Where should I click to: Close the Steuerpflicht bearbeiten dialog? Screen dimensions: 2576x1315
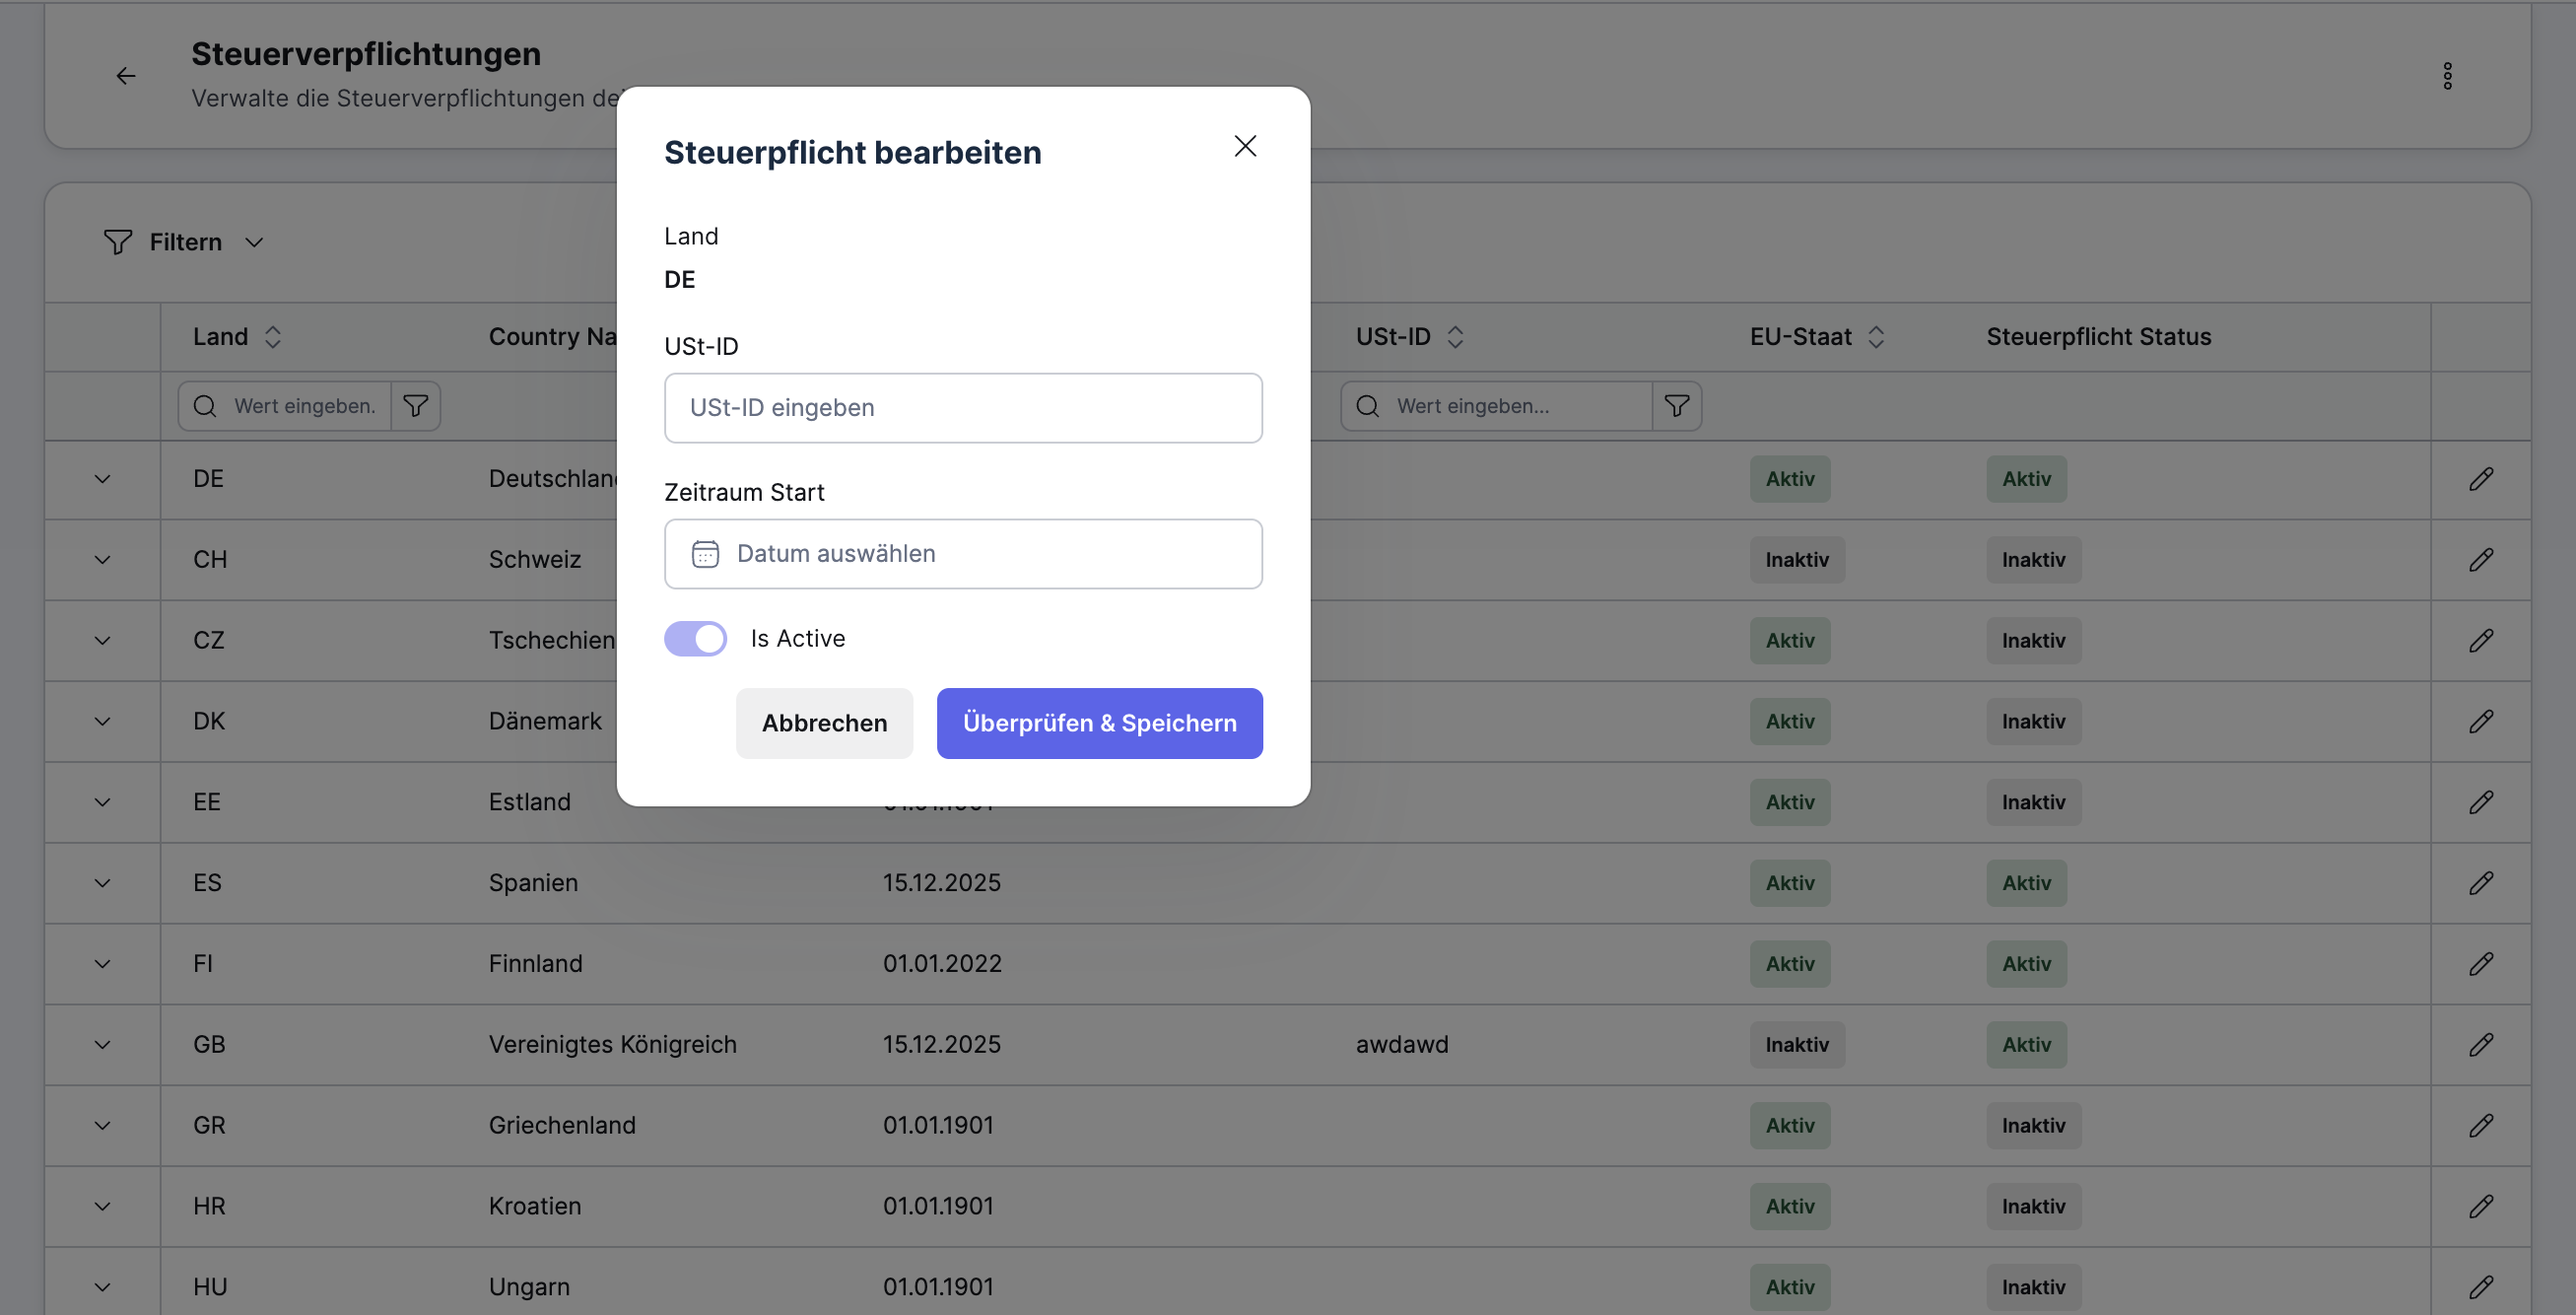click(1244, 146)
